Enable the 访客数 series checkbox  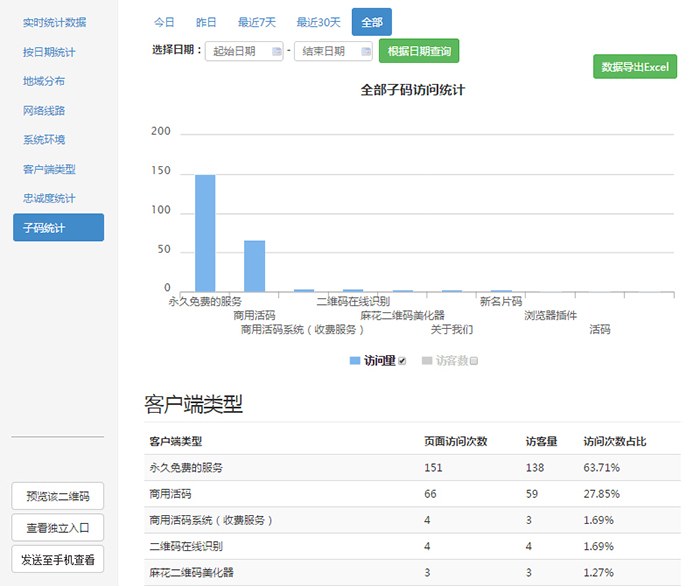pos(474,361)
